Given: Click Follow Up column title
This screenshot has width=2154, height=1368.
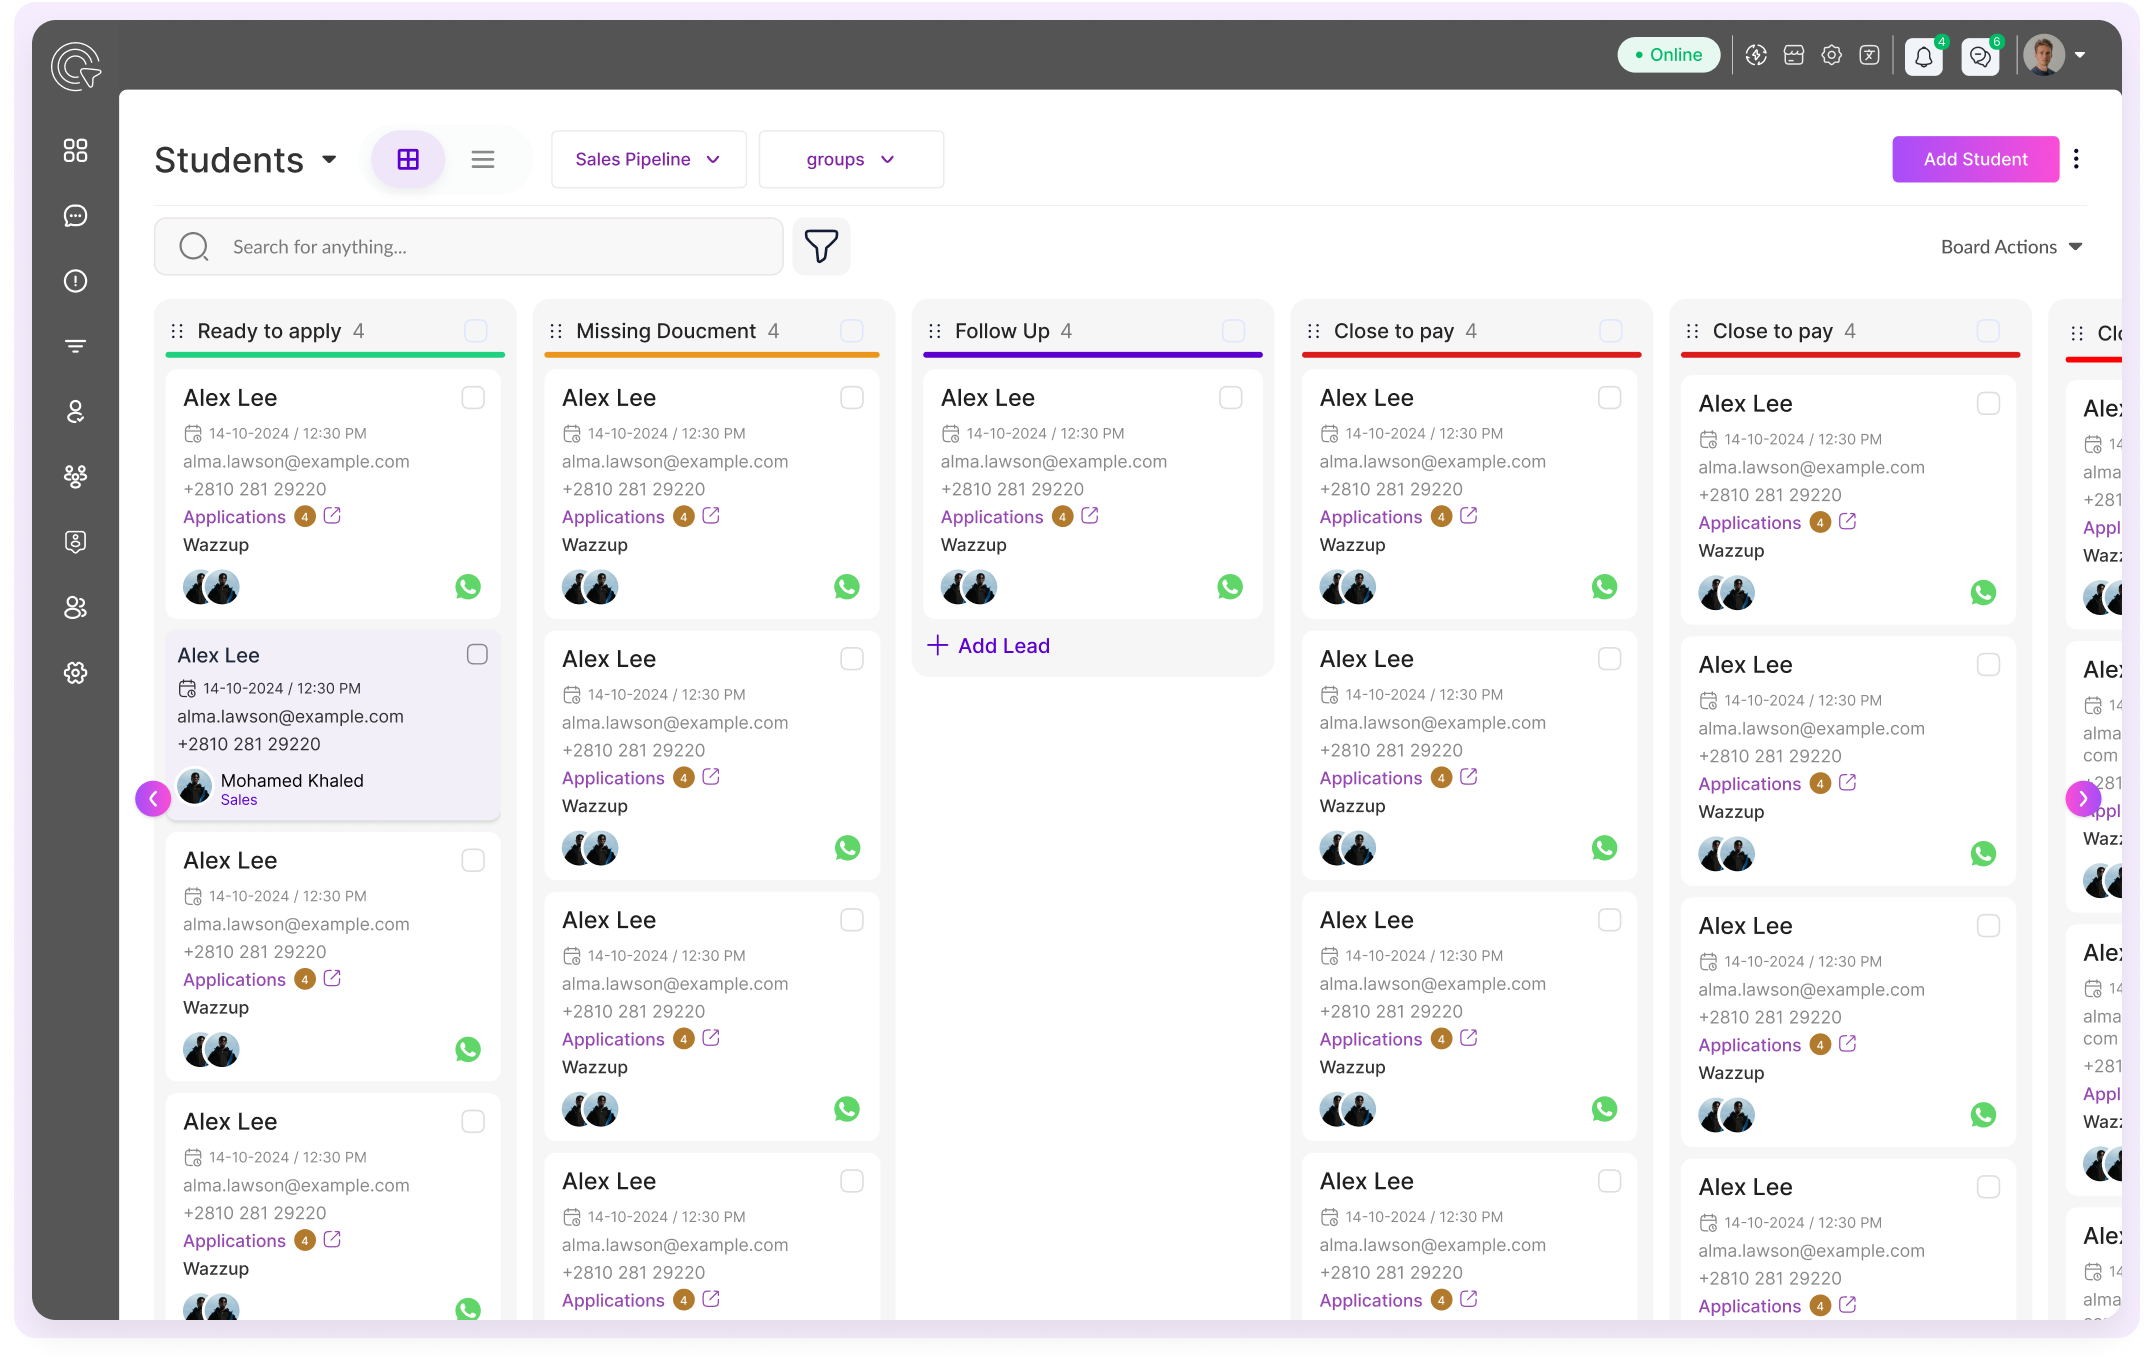Looking at the screenshot, I should click(1002, 331).
